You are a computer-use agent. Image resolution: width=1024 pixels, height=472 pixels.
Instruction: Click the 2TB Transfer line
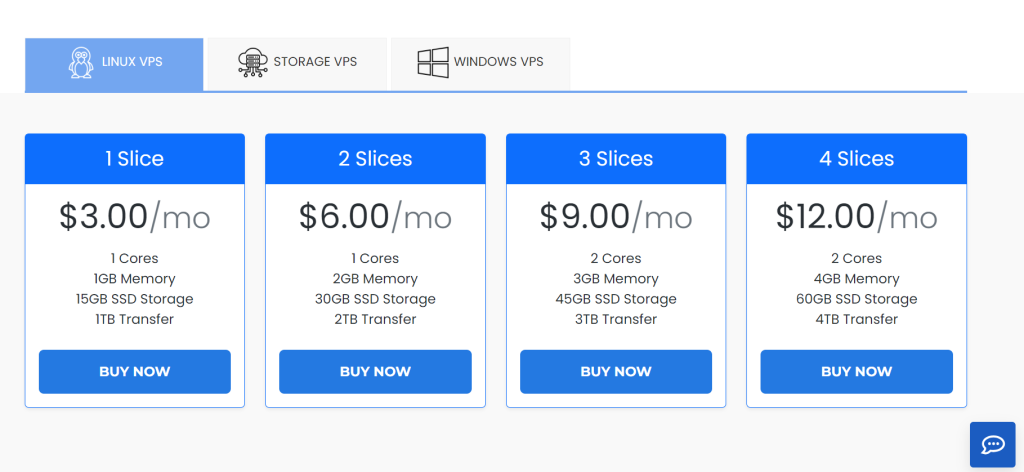point(376,319)
